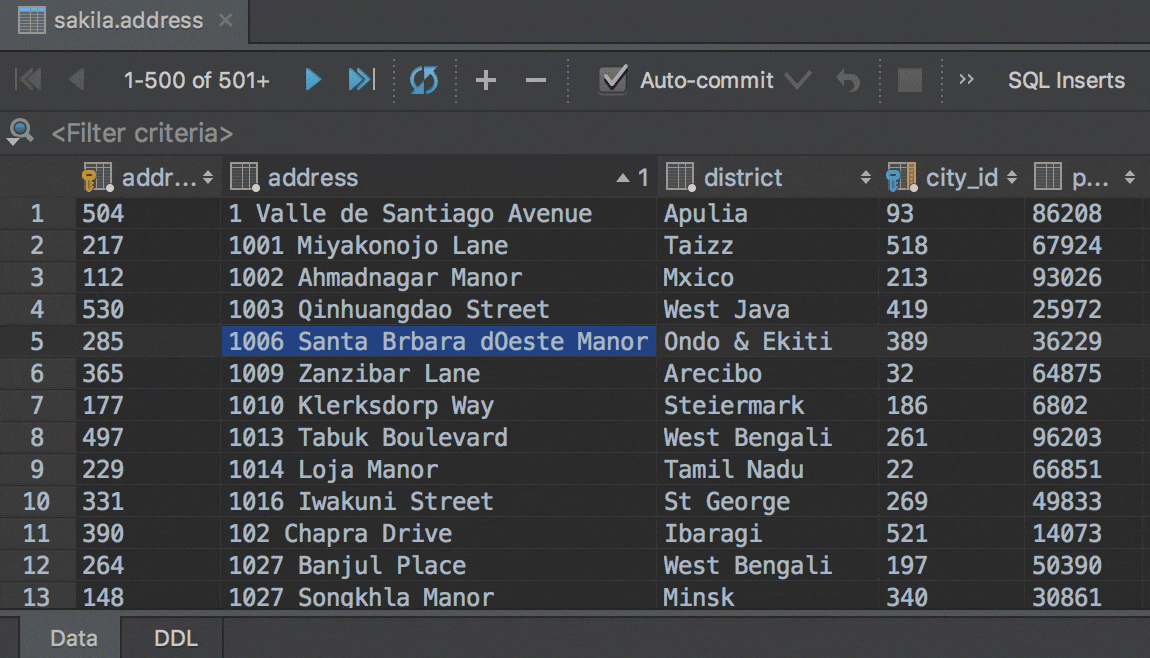Viewport: 1150px width, 658px height.
Task: Click the p... column sort arrows
Action: point(1130,178)
